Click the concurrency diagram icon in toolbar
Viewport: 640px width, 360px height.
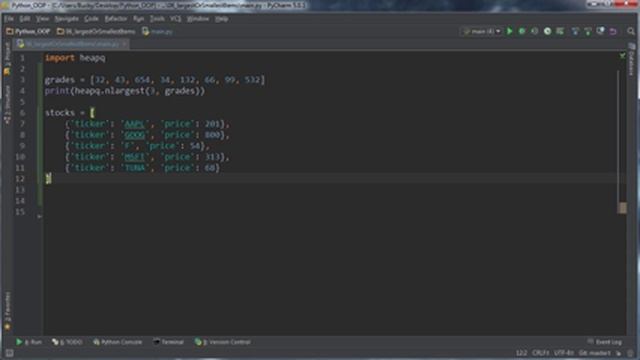click(560, 31)
